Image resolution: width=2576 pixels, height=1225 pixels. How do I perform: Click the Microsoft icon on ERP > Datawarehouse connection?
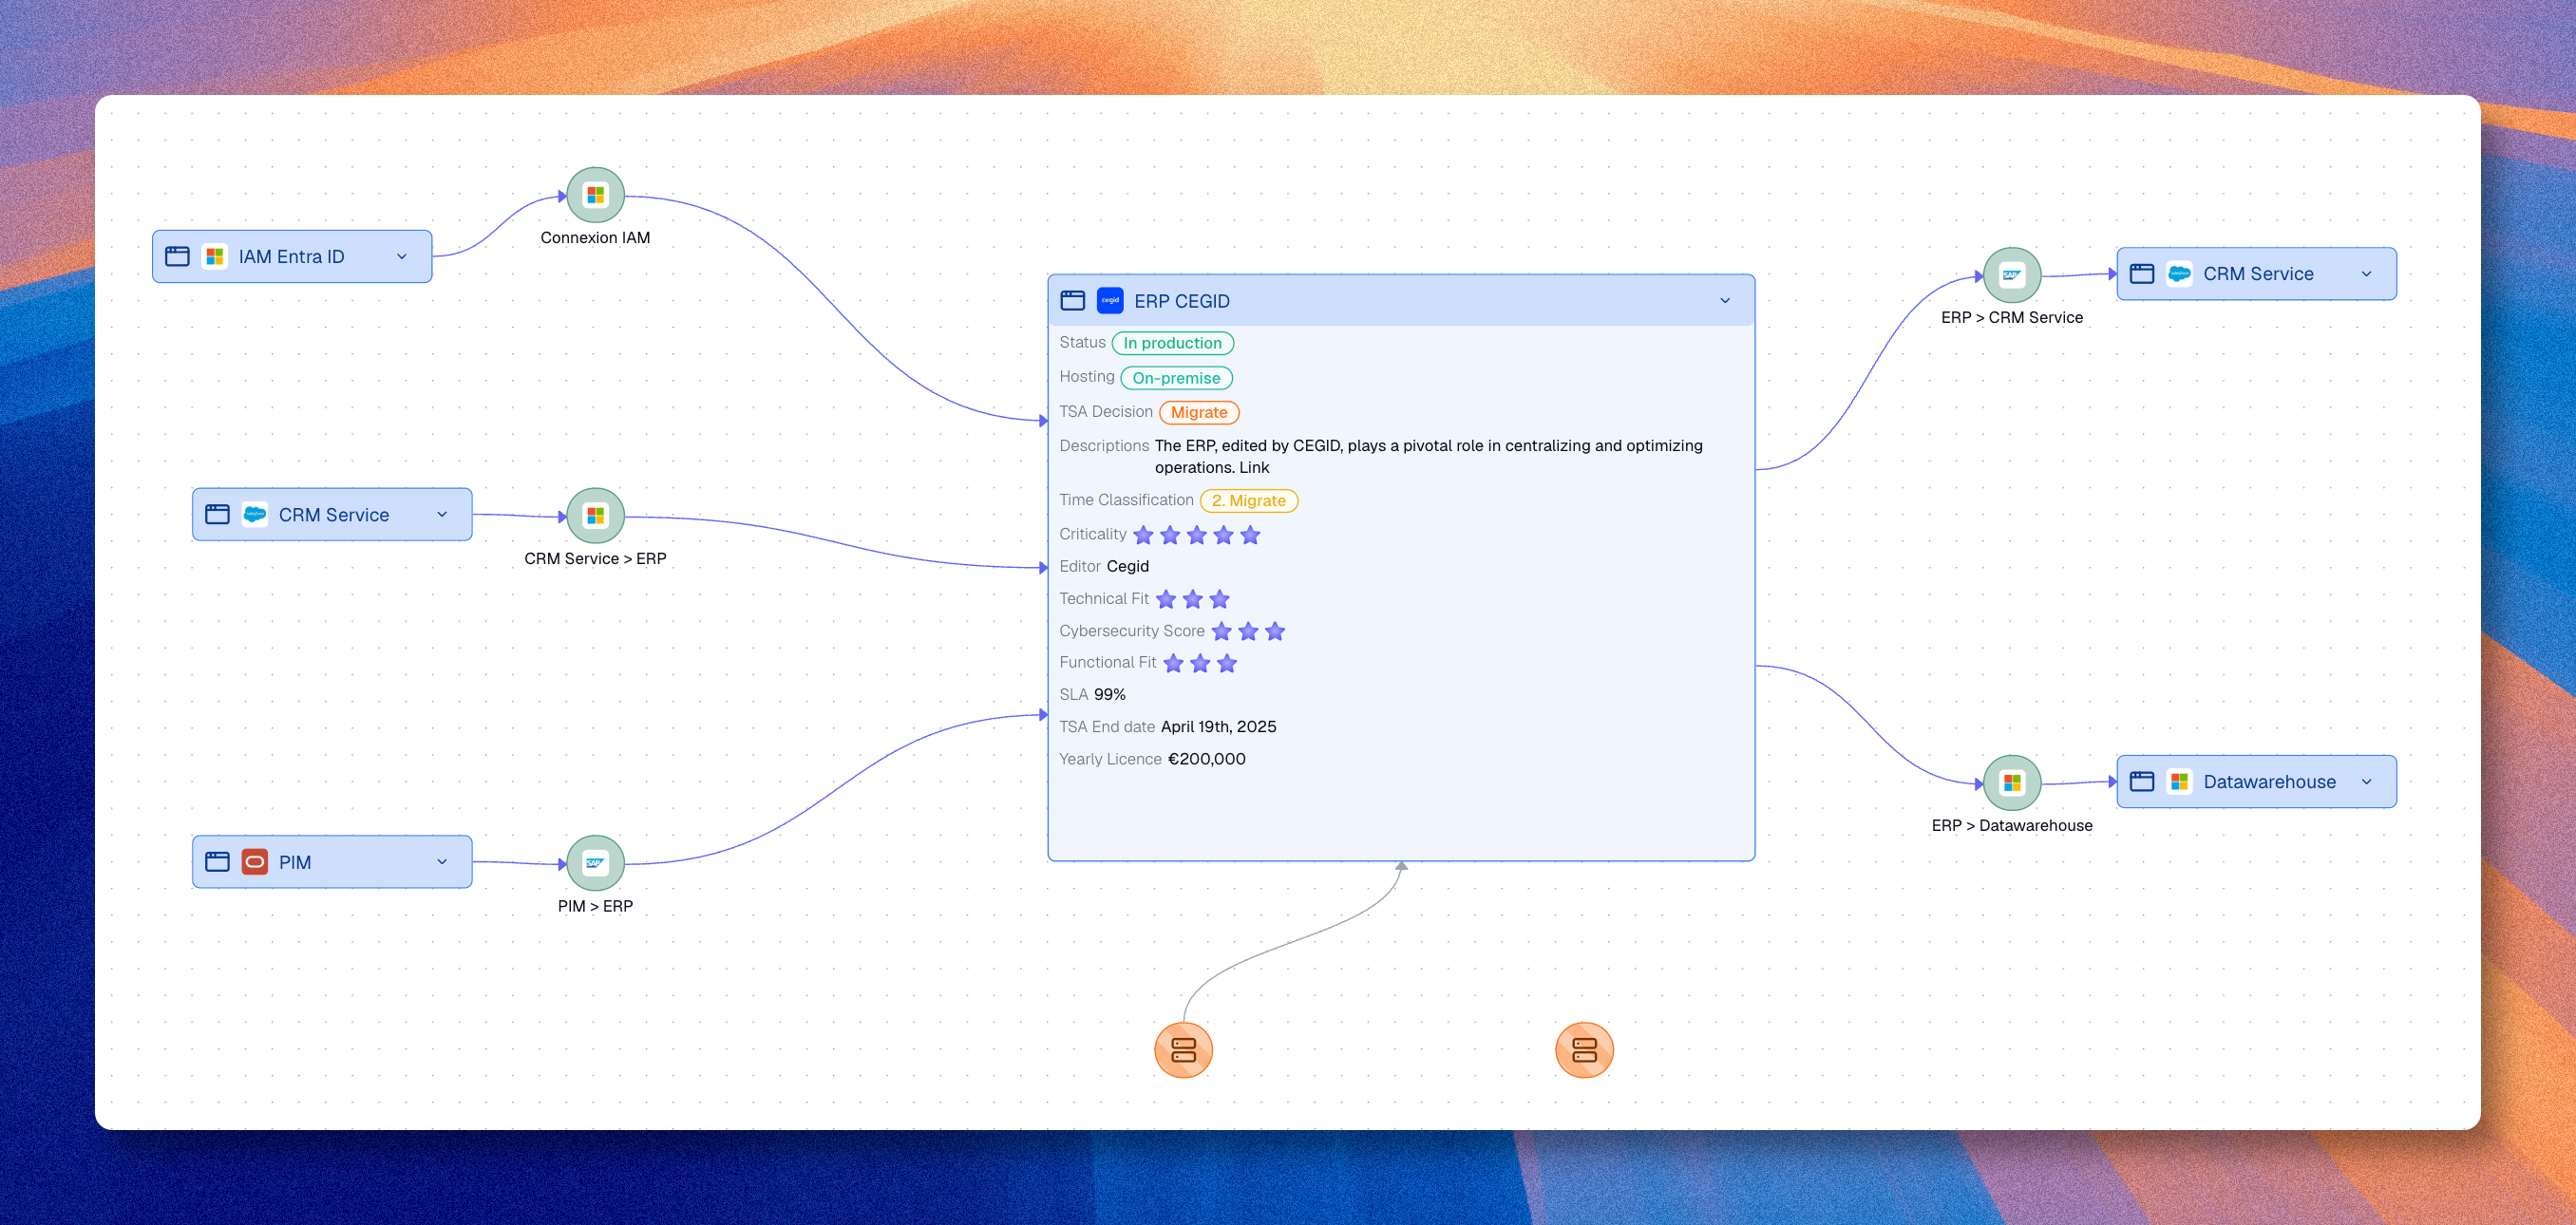coord(2013,783)
